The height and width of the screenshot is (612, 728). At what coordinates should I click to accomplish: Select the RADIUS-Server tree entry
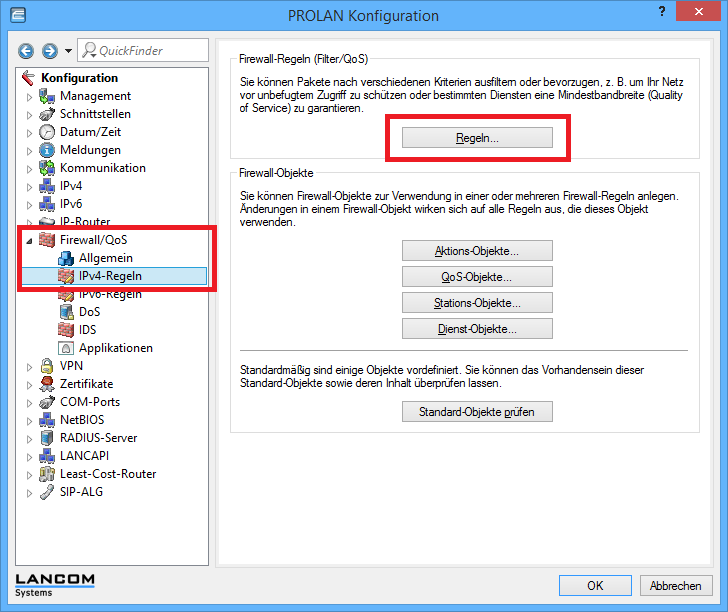(98, 438)
